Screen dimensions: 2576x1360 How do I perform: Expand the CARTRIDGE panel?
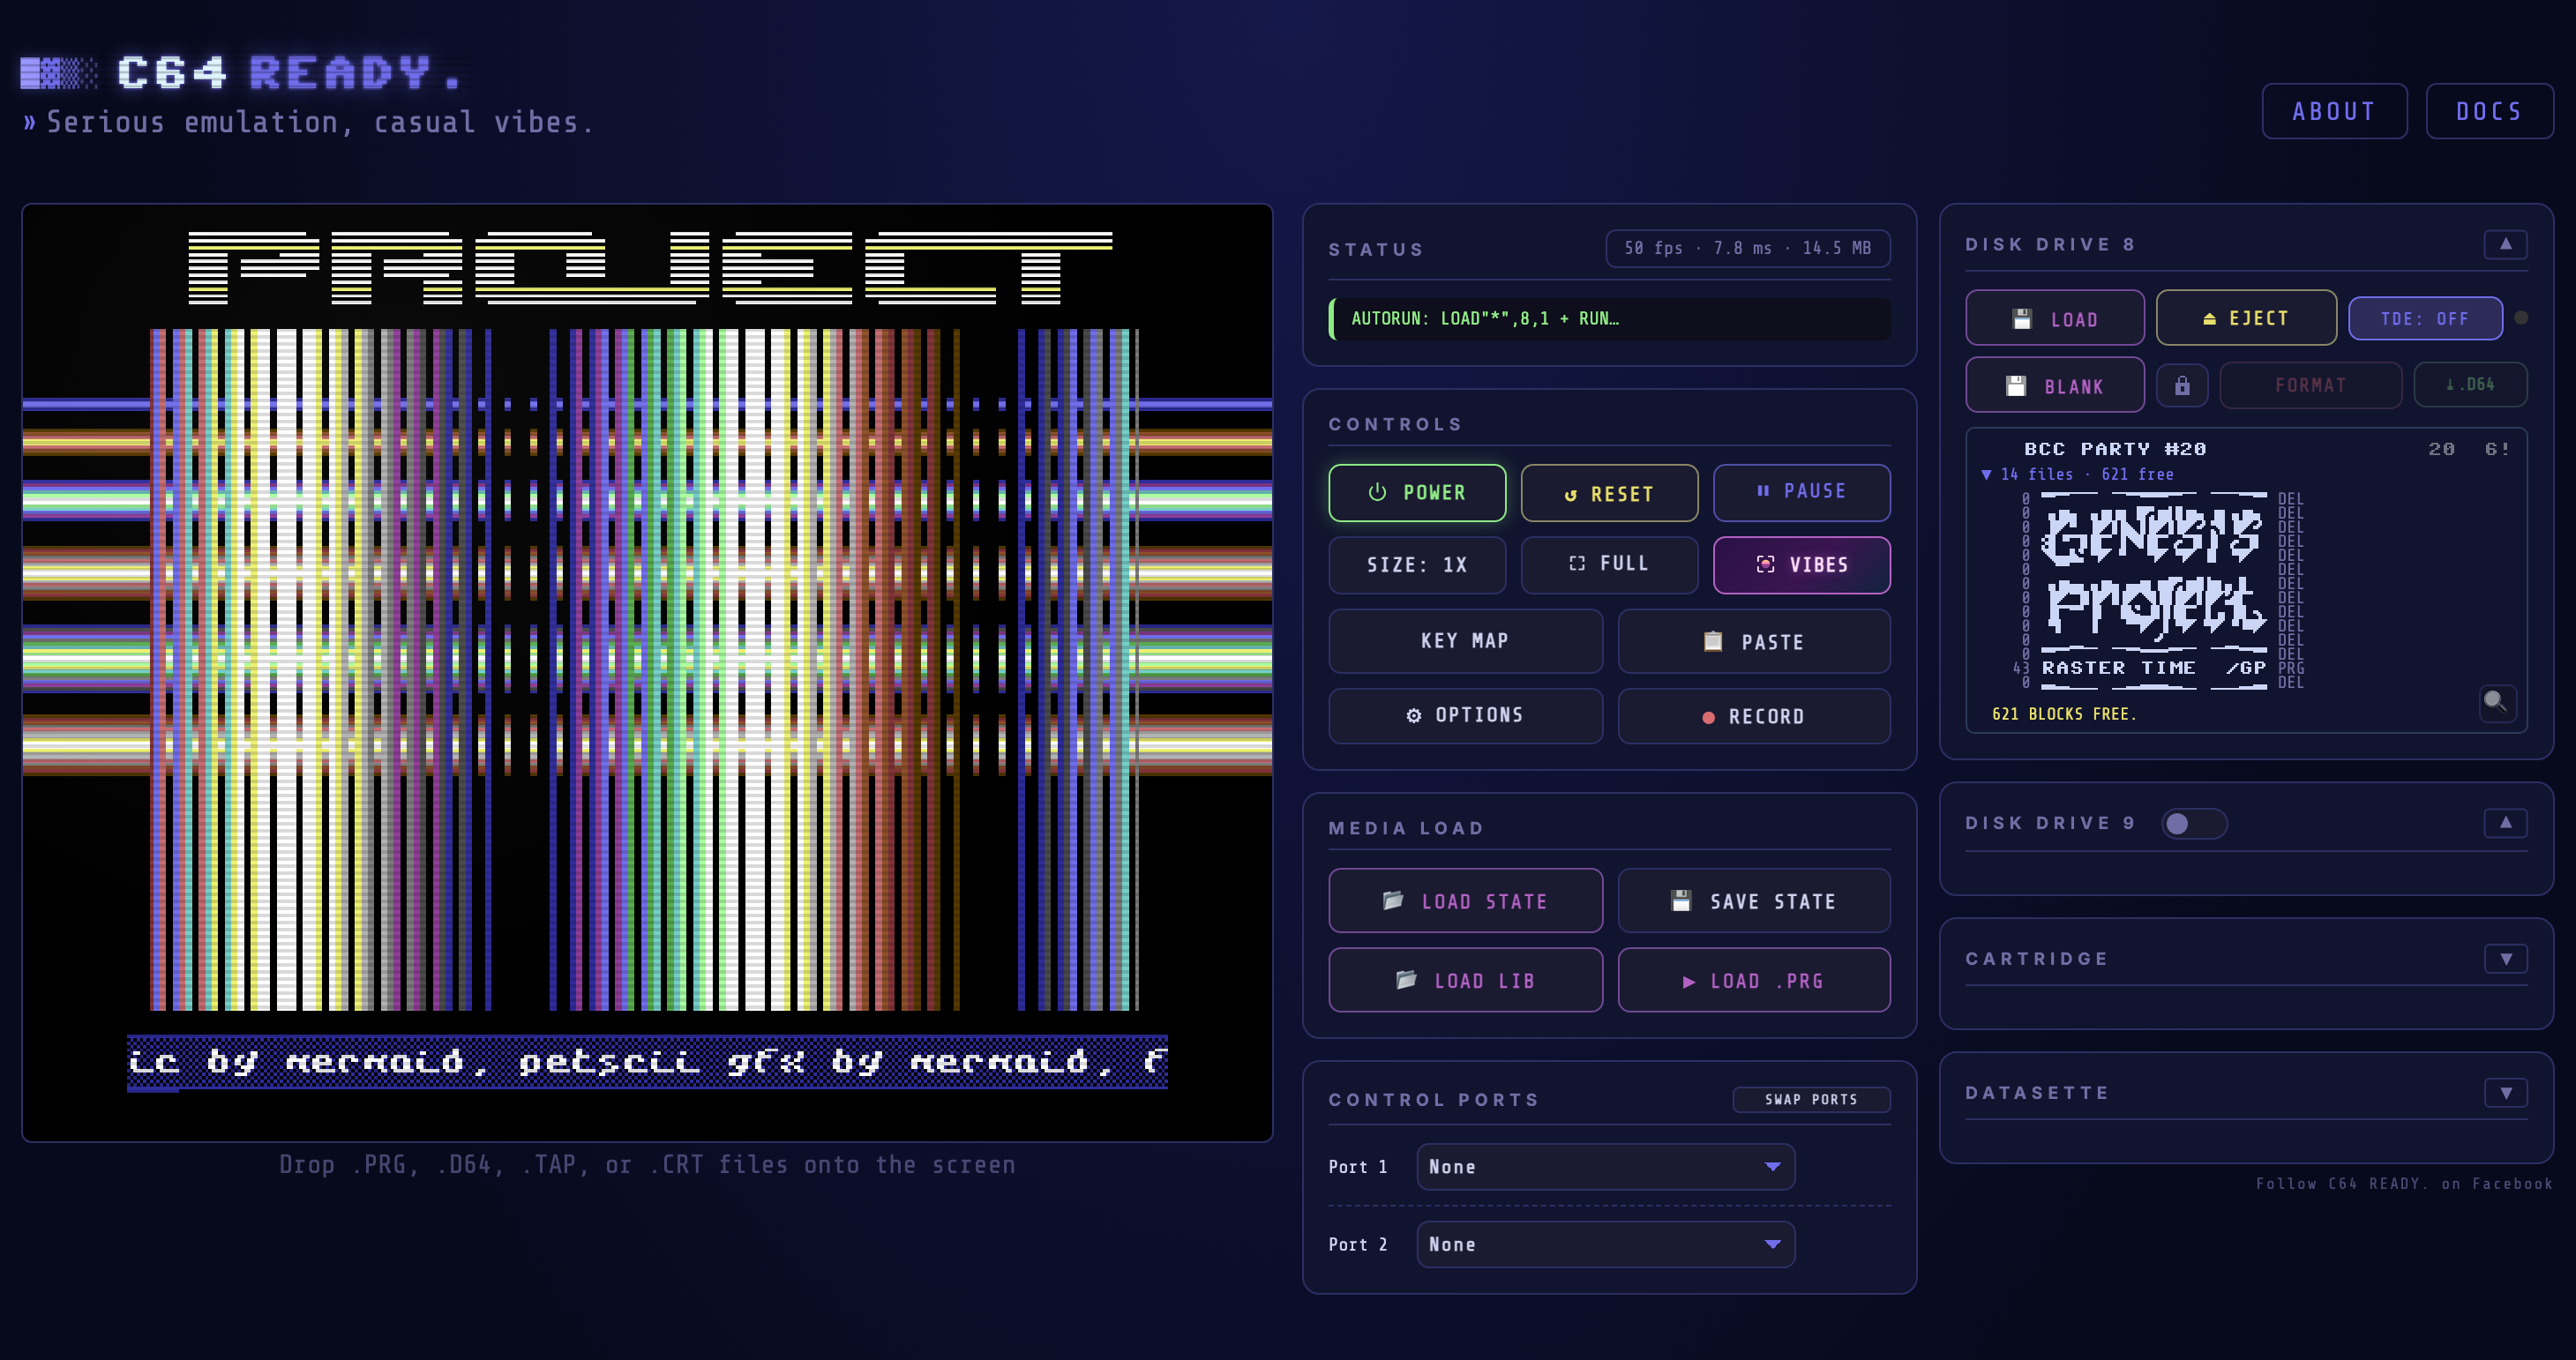click(2505, 958)
